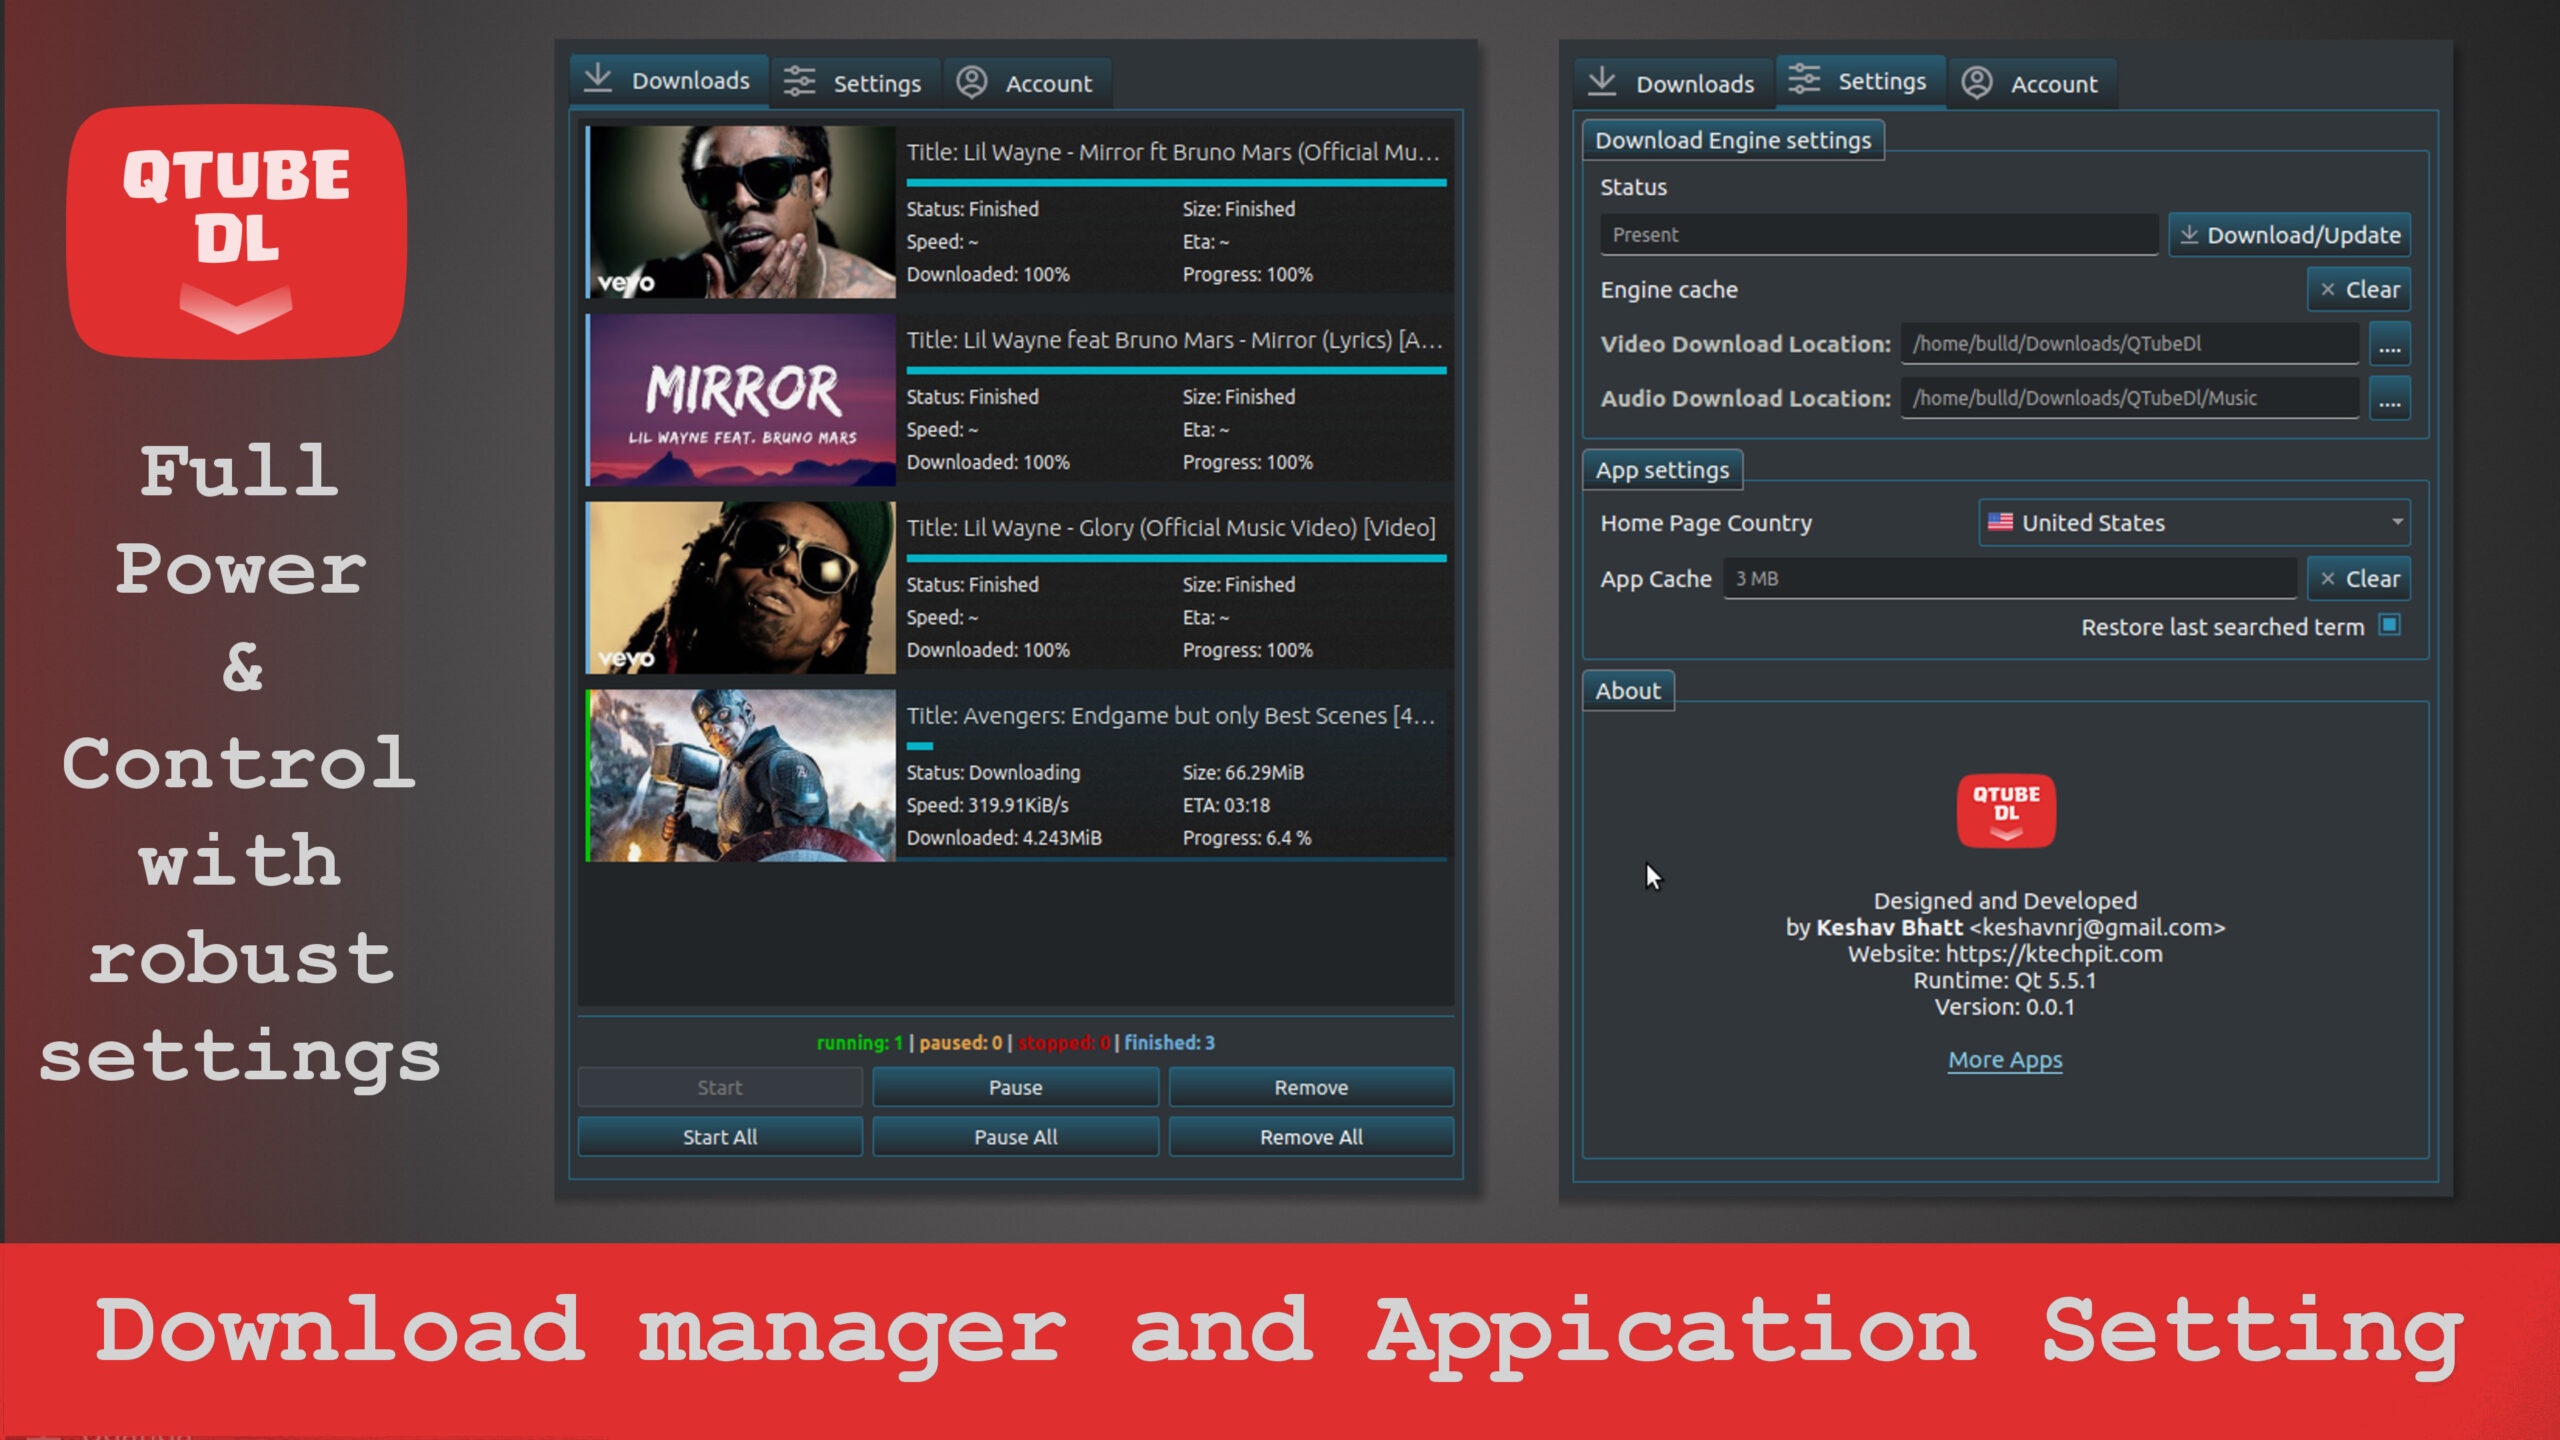The height and width of the screenshot is (1440, 2560).
Task: Toggle Restore last searched term checkbox
Action: 2389,625
